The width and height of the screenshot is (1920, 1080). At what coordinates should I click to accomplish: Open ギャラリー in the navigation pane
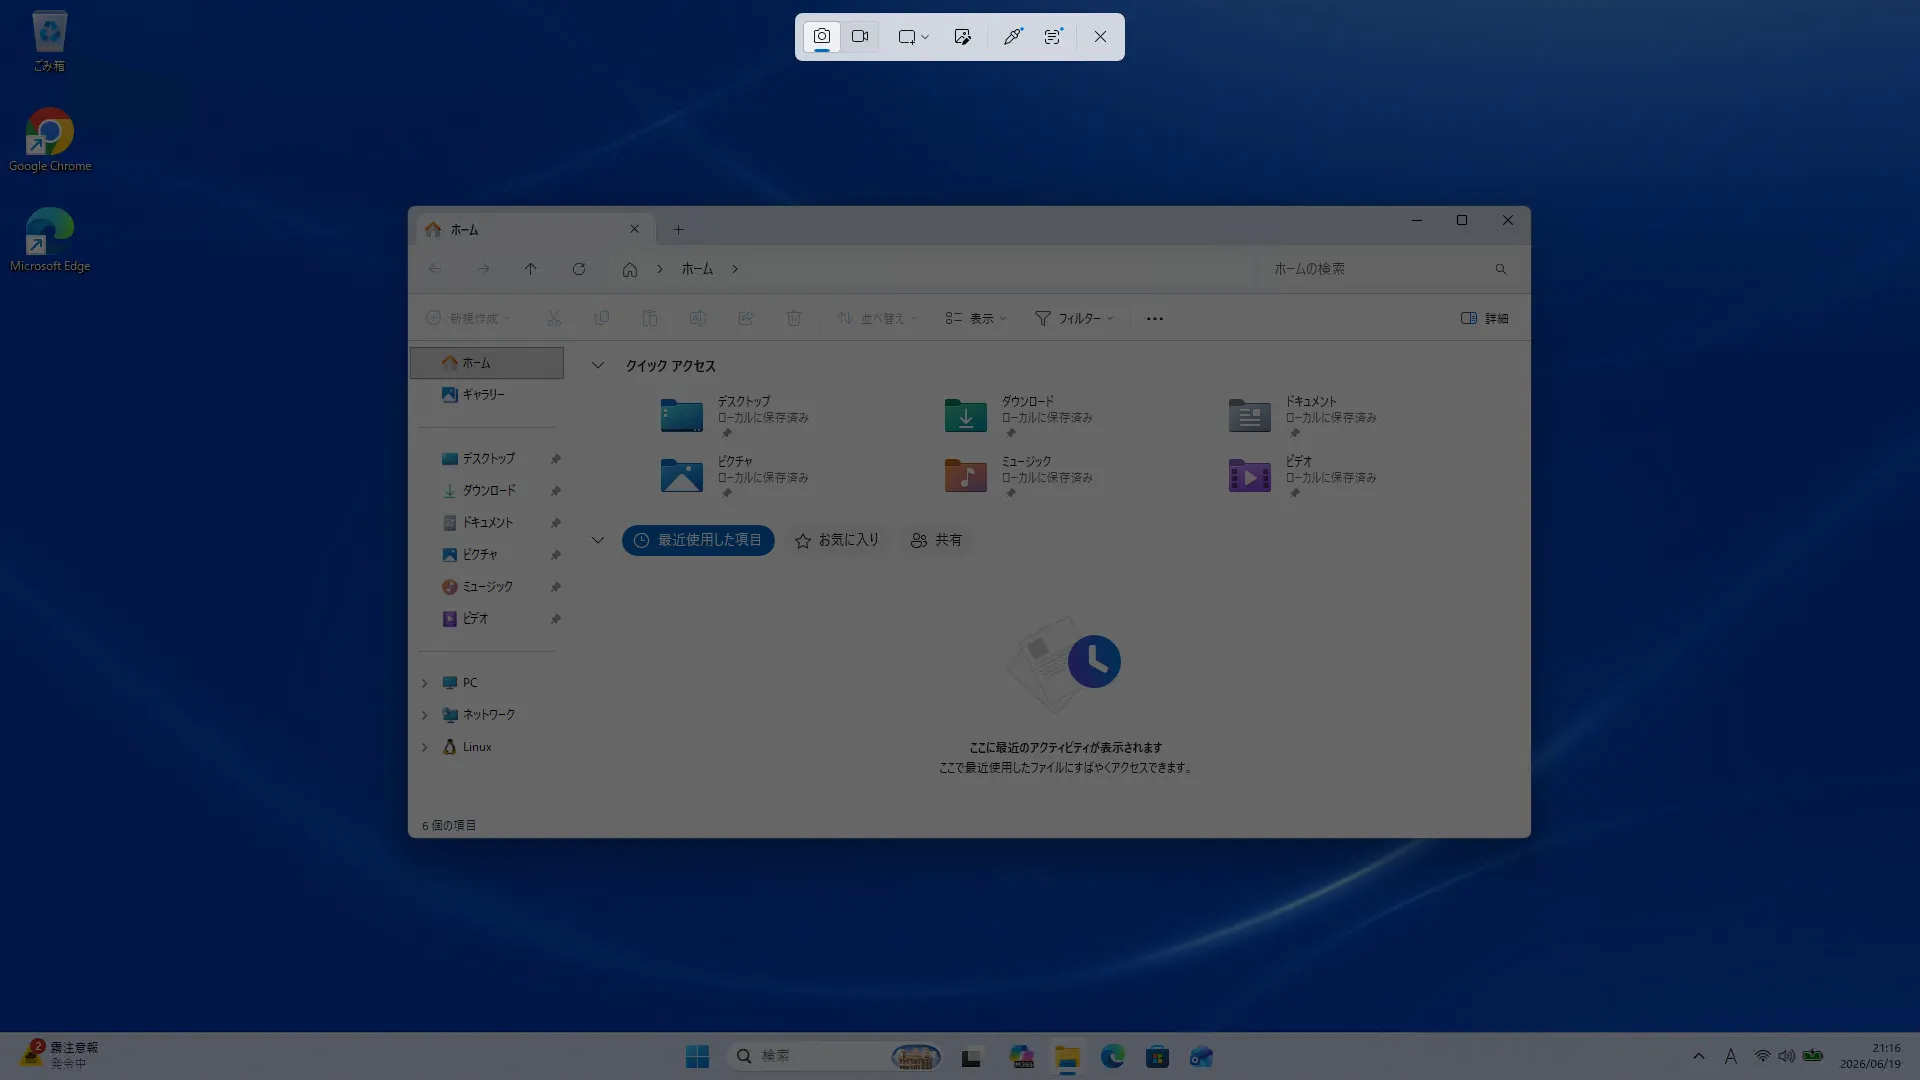coord(487,395)
